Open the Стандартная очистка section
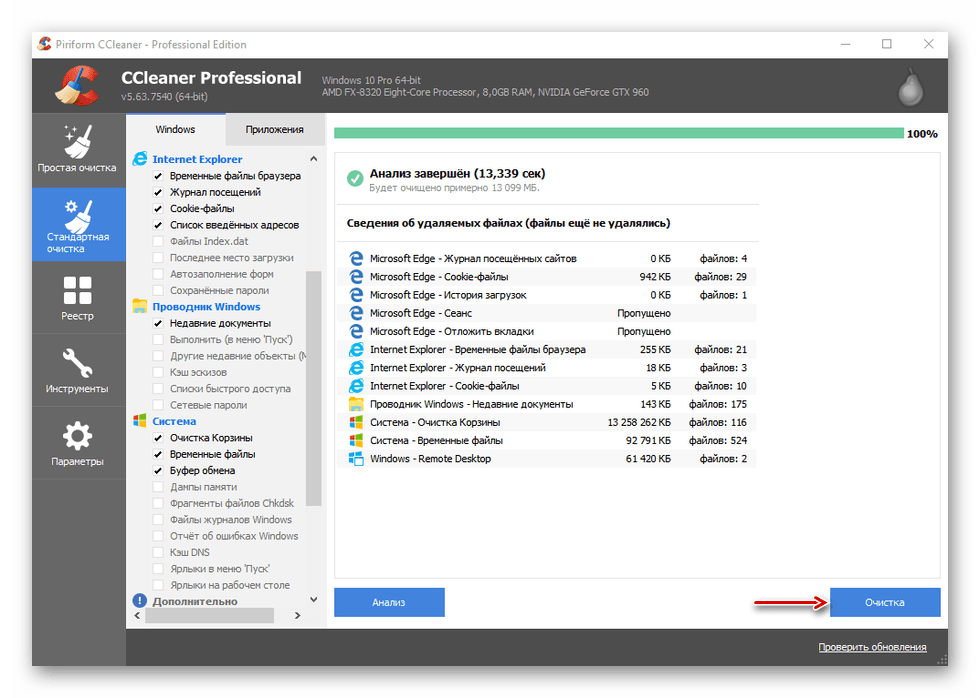Screen dimensions: 980x698 (x=78, y=224)
